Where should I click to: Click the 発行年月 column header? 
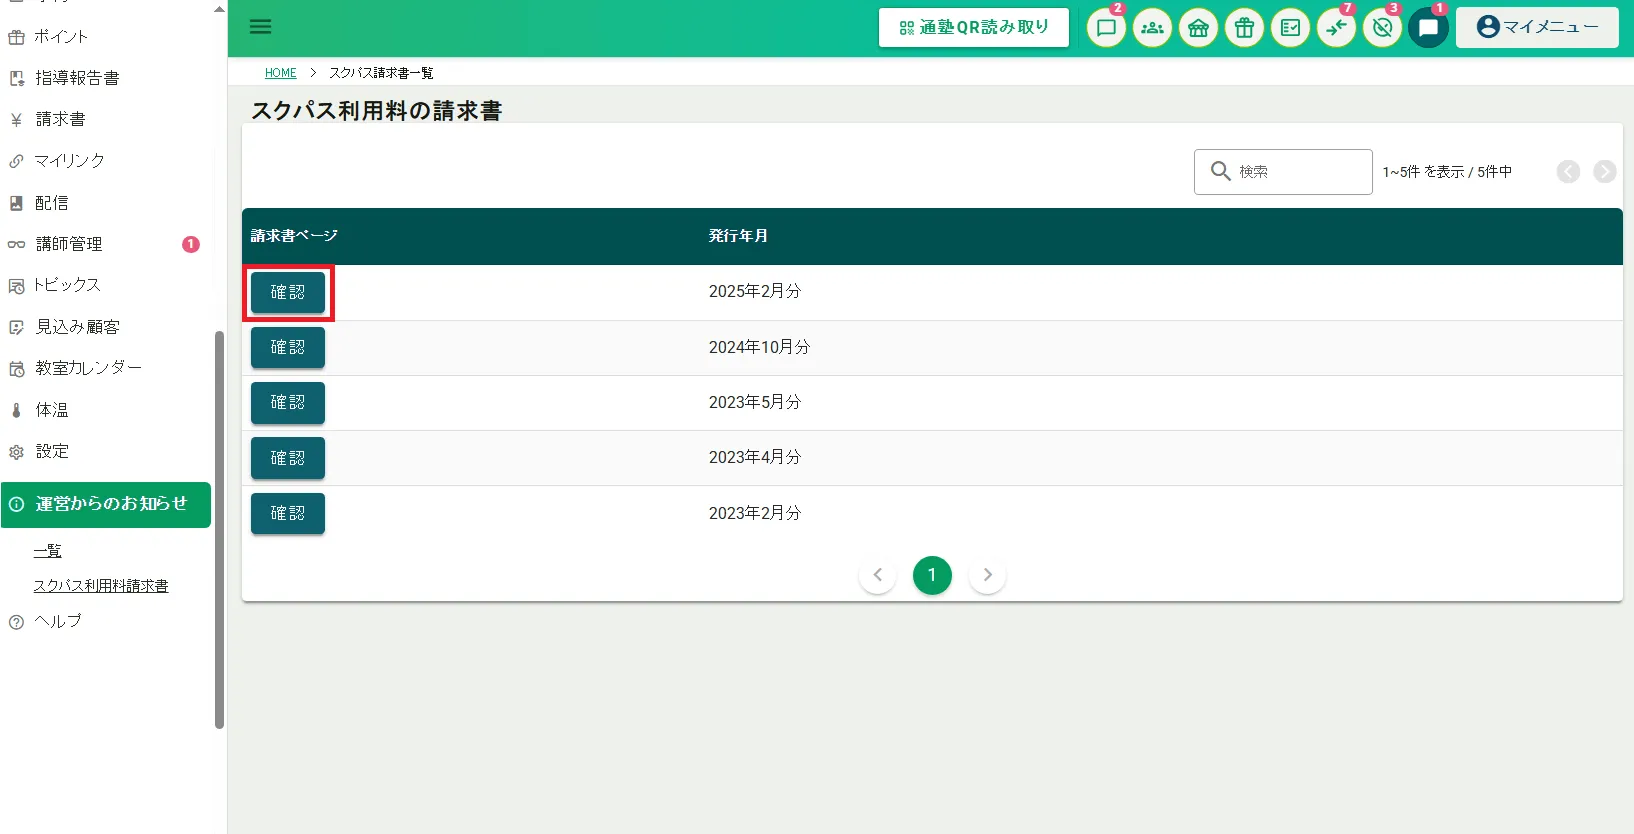click(738, 236)
